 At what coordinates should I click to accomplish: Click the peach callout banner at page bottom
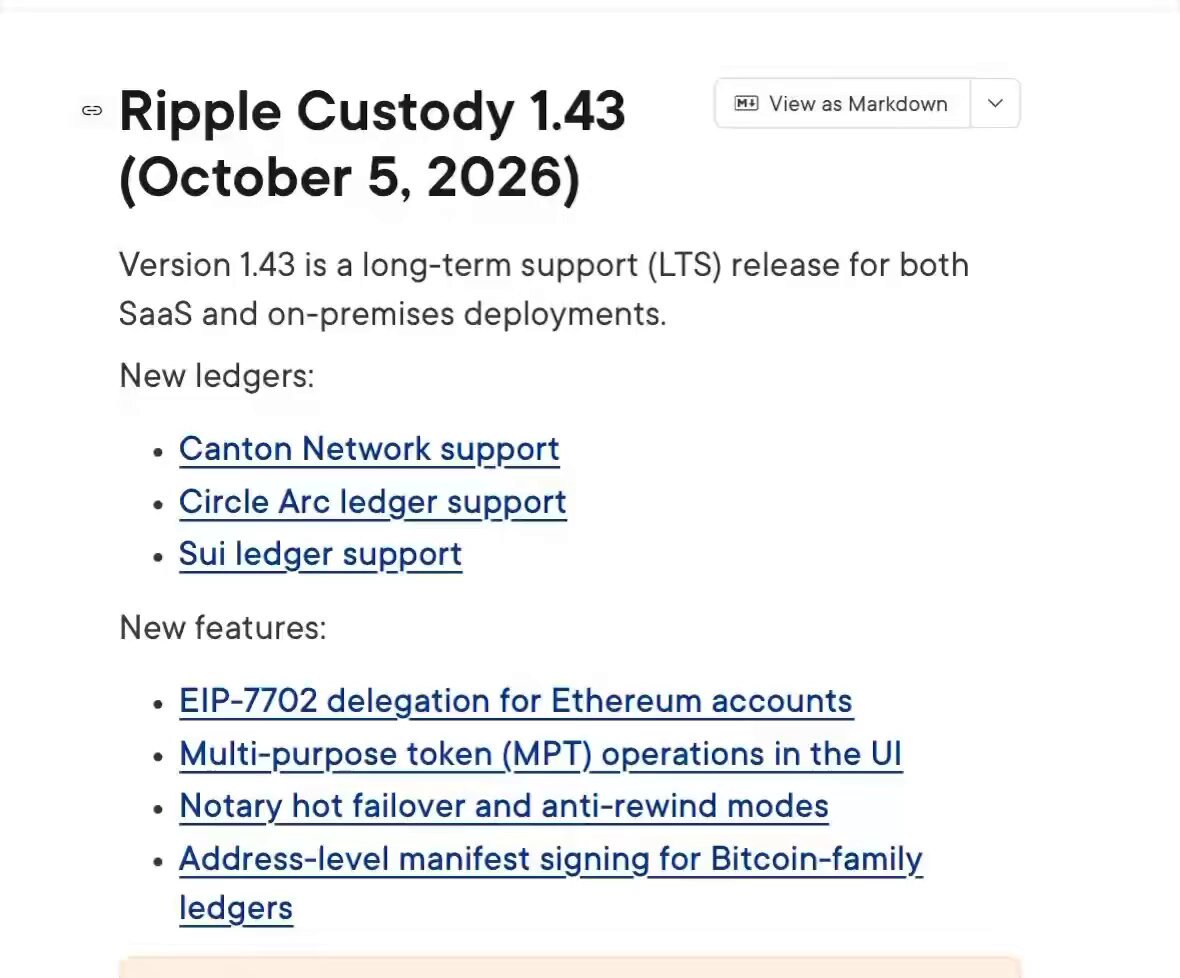[570, 967]
